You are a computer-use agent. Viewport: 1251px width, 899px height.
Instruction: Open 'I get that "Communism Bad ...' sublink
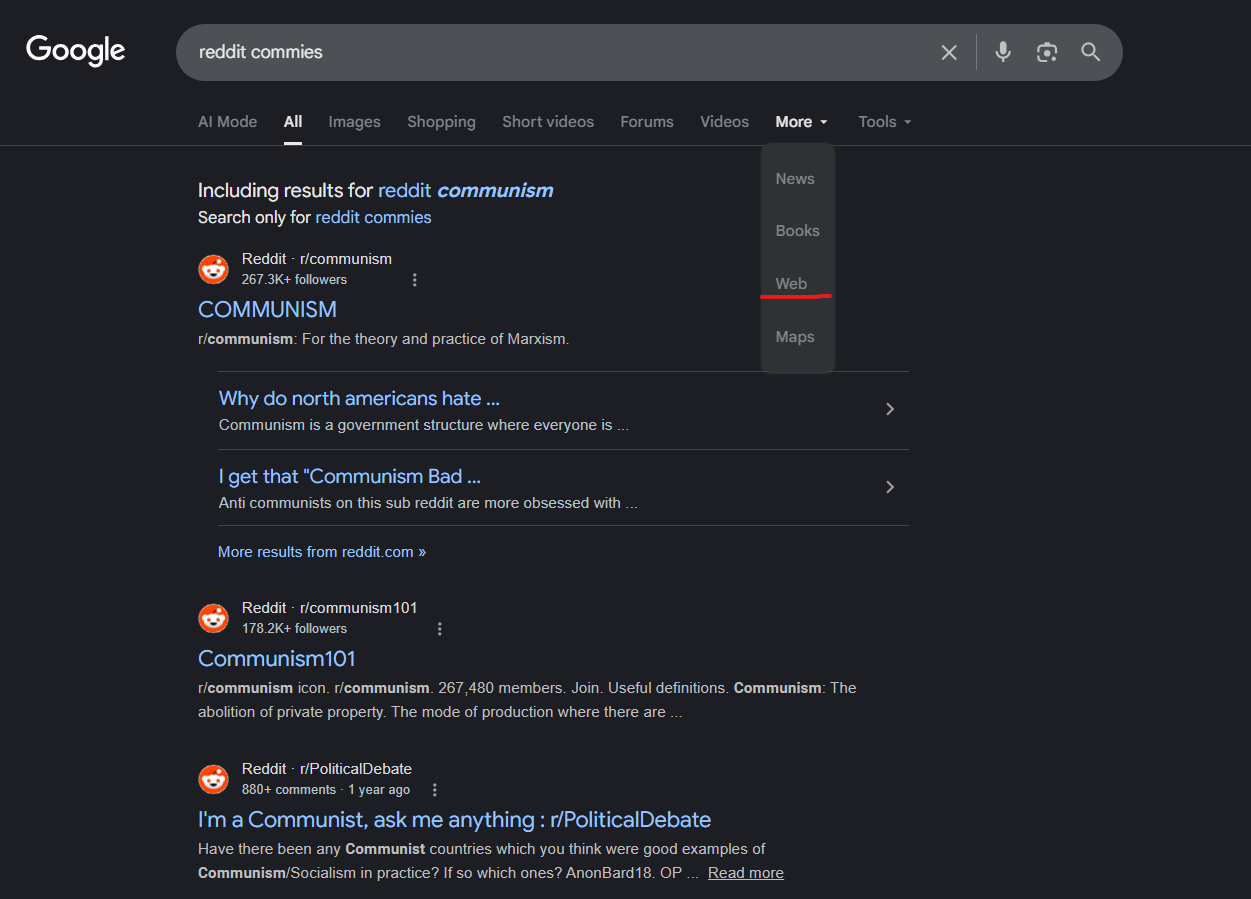click(x=350, y=476)
